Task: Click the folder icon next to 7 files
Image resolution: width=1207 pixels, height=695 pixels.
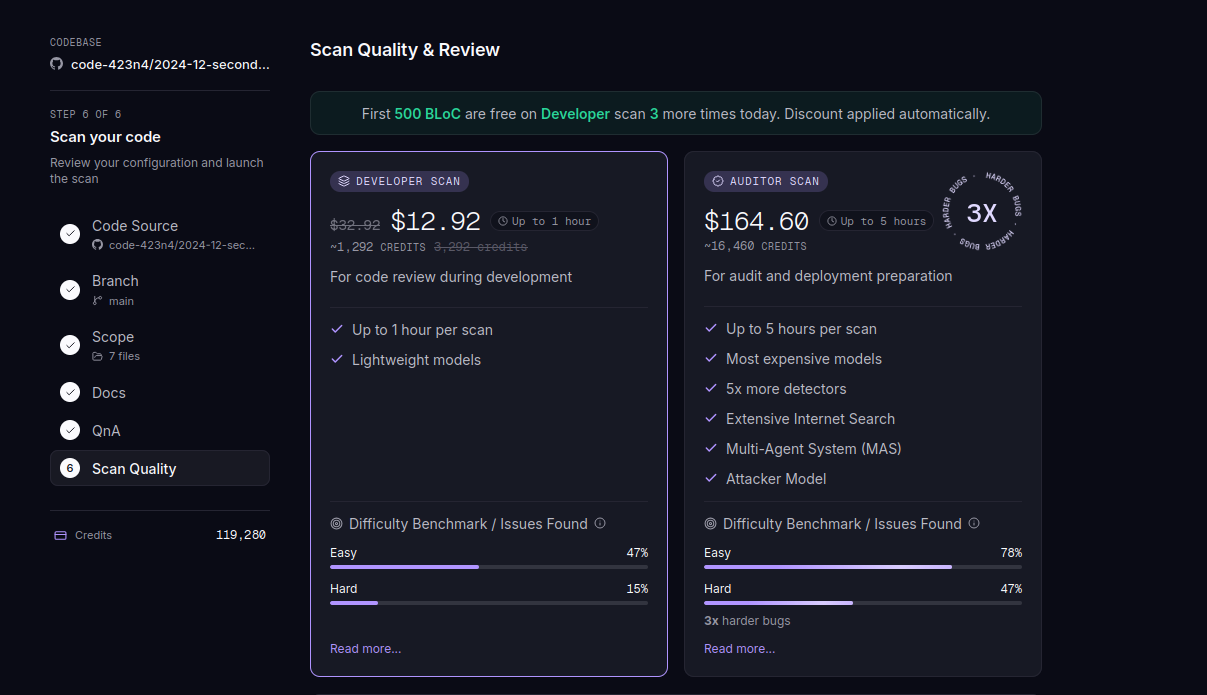Action: [97, 357]
